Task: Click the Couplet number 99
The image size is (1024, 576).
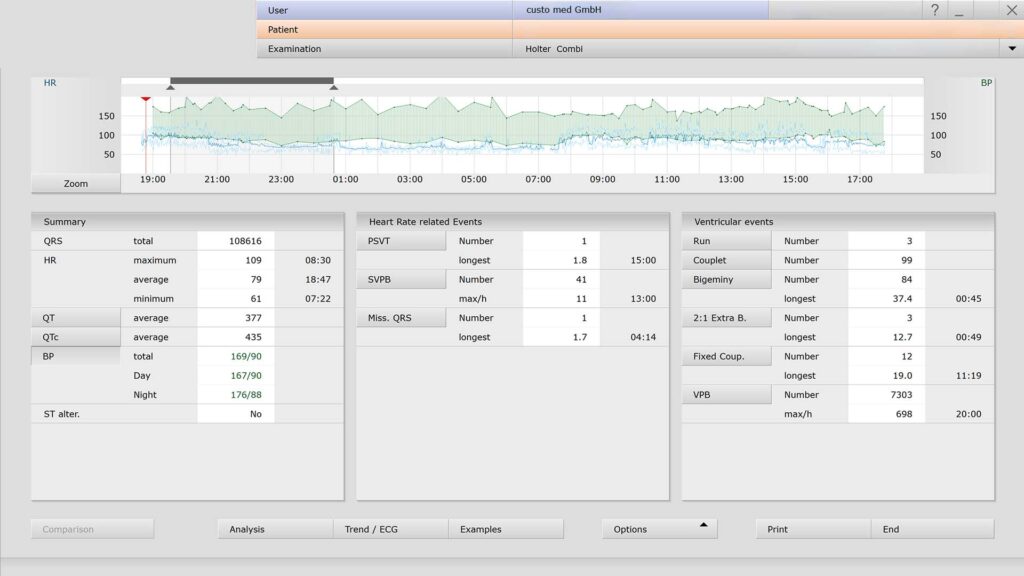Action: click(x=906, y=260)
